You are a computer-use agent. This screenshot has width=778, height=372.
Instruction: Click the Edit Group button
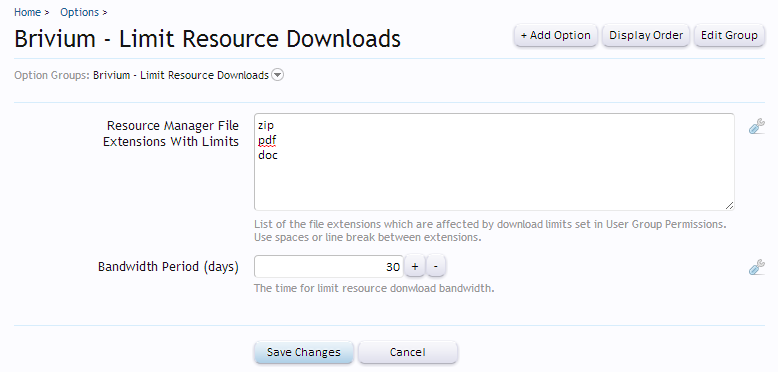[729, 35]
